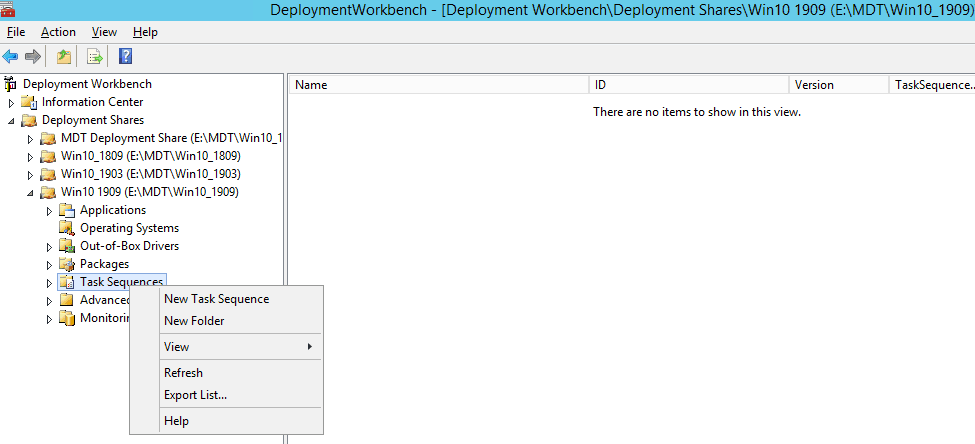Select the Task Sequences tree label
Screen dimensions: 975x444
[x=121, y=282]
